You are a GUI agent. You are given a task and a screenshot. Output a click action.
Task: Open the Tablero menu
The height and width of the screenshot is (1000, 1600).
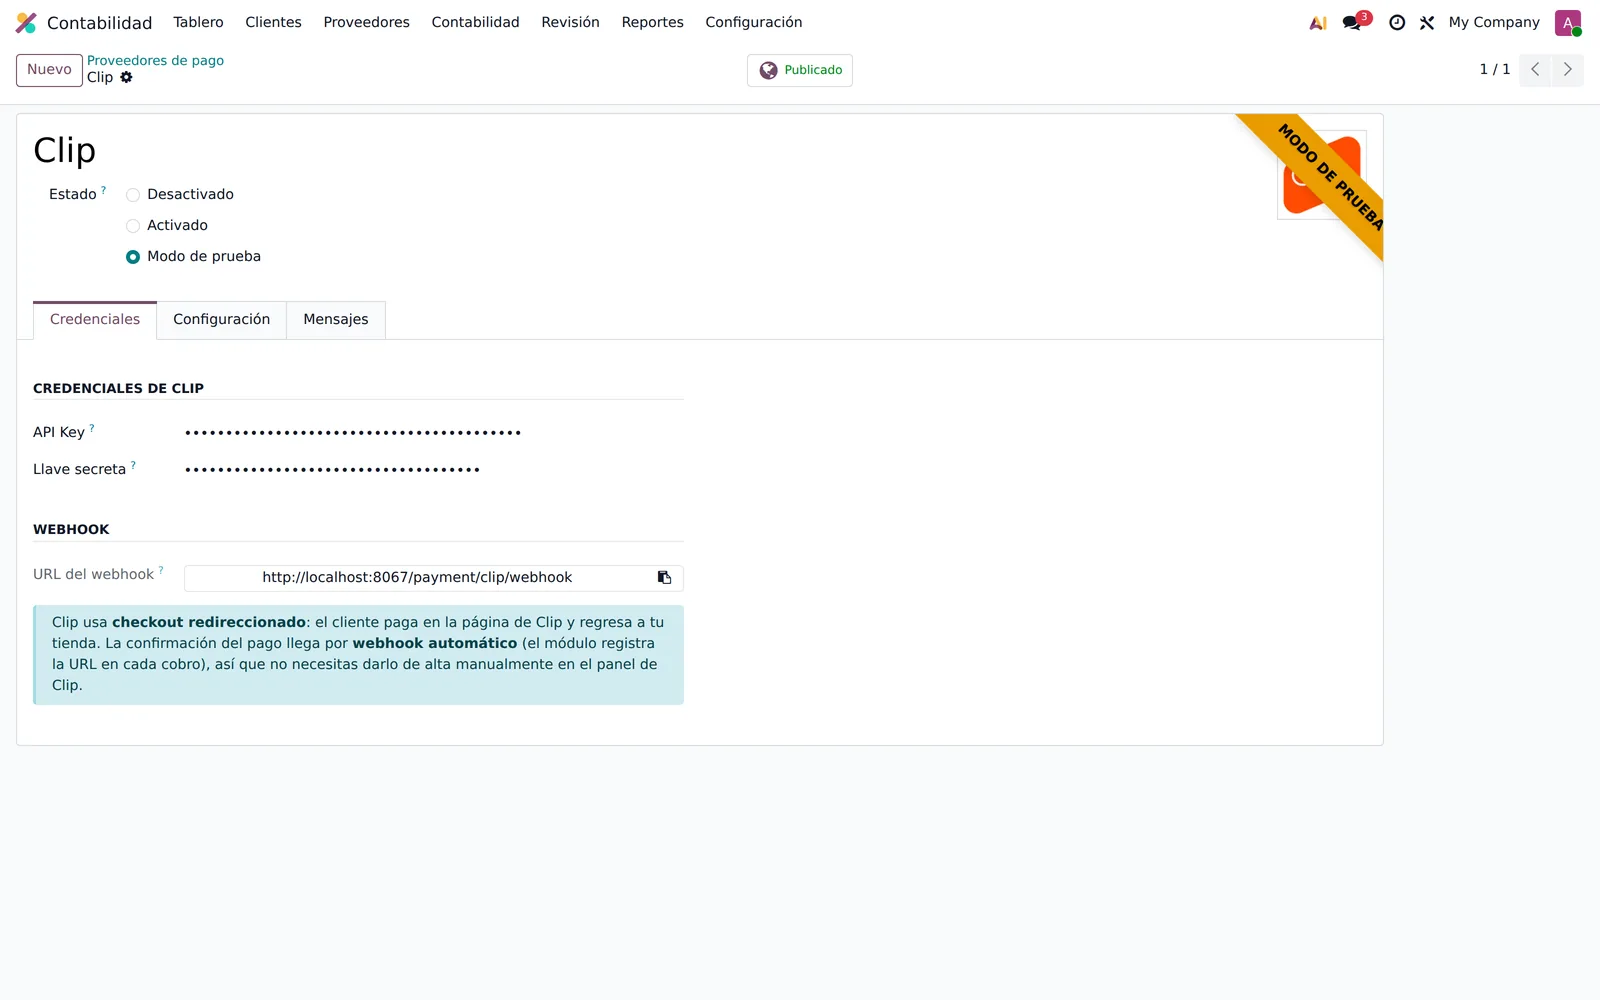(198, 22)
